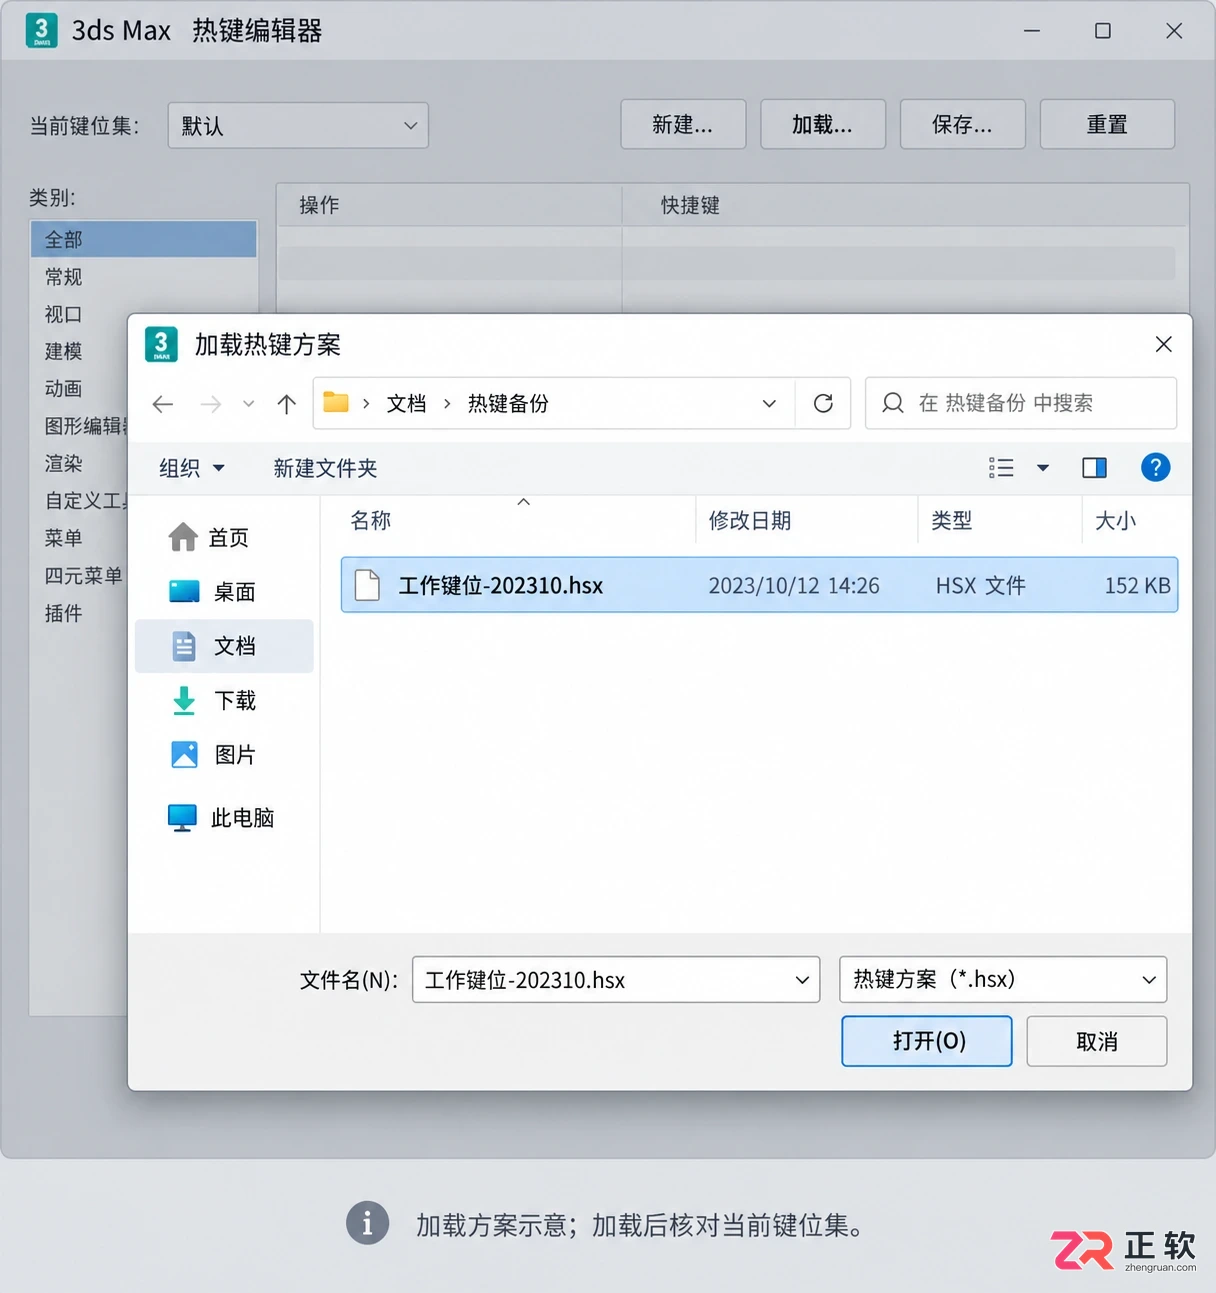Go forward with the right arrow
Screen dimensions: 1216x1293
coord(211,404)
